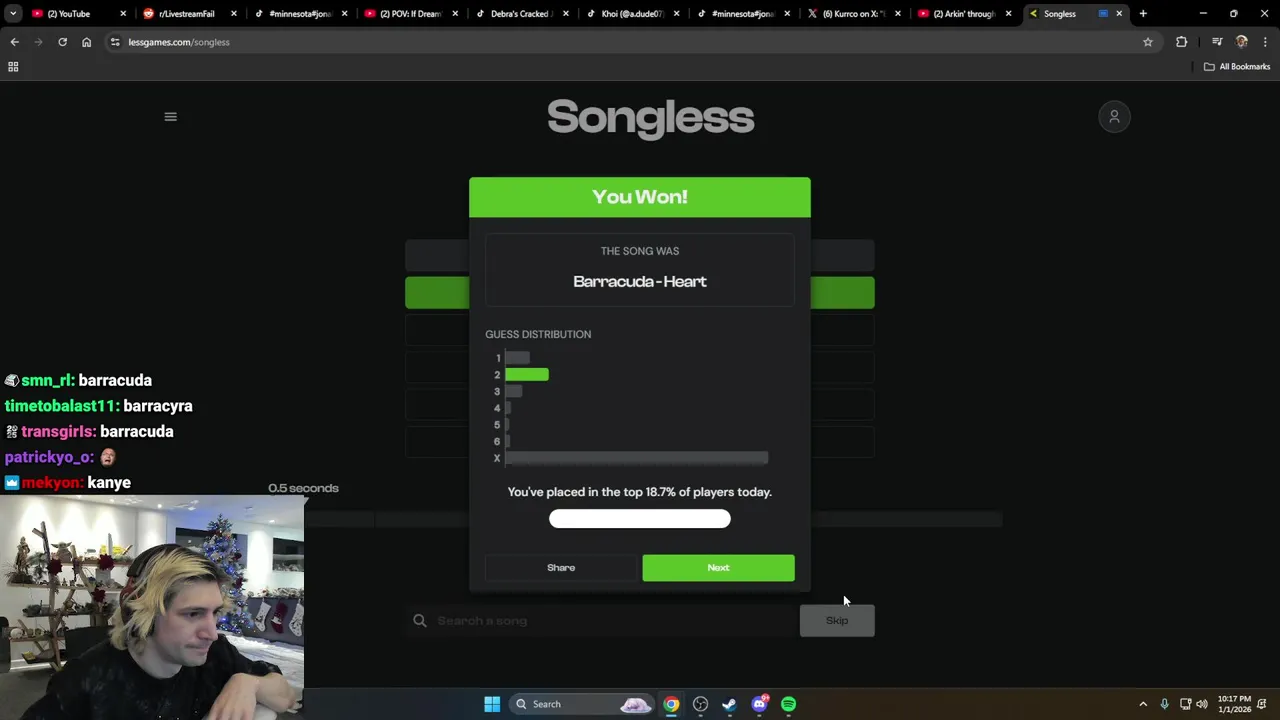Open Chrome from the taskbar

[x=671, y=704]
